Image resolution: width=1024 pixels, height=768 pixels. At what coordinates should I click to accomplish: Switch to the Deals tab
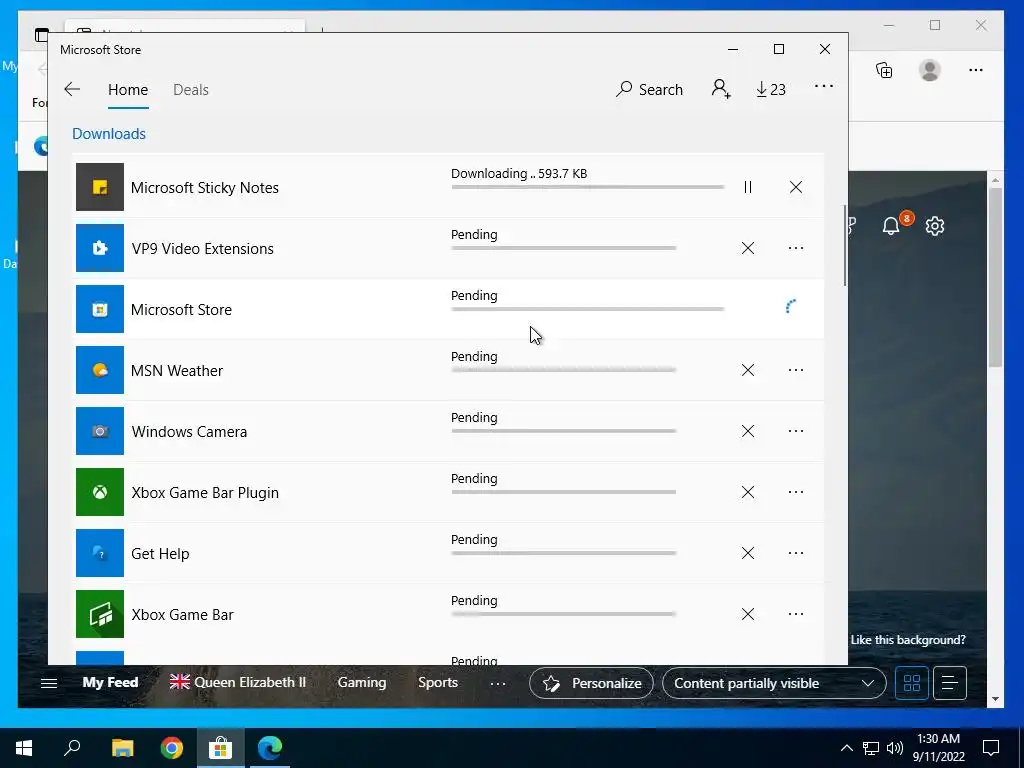coord(191,89)
